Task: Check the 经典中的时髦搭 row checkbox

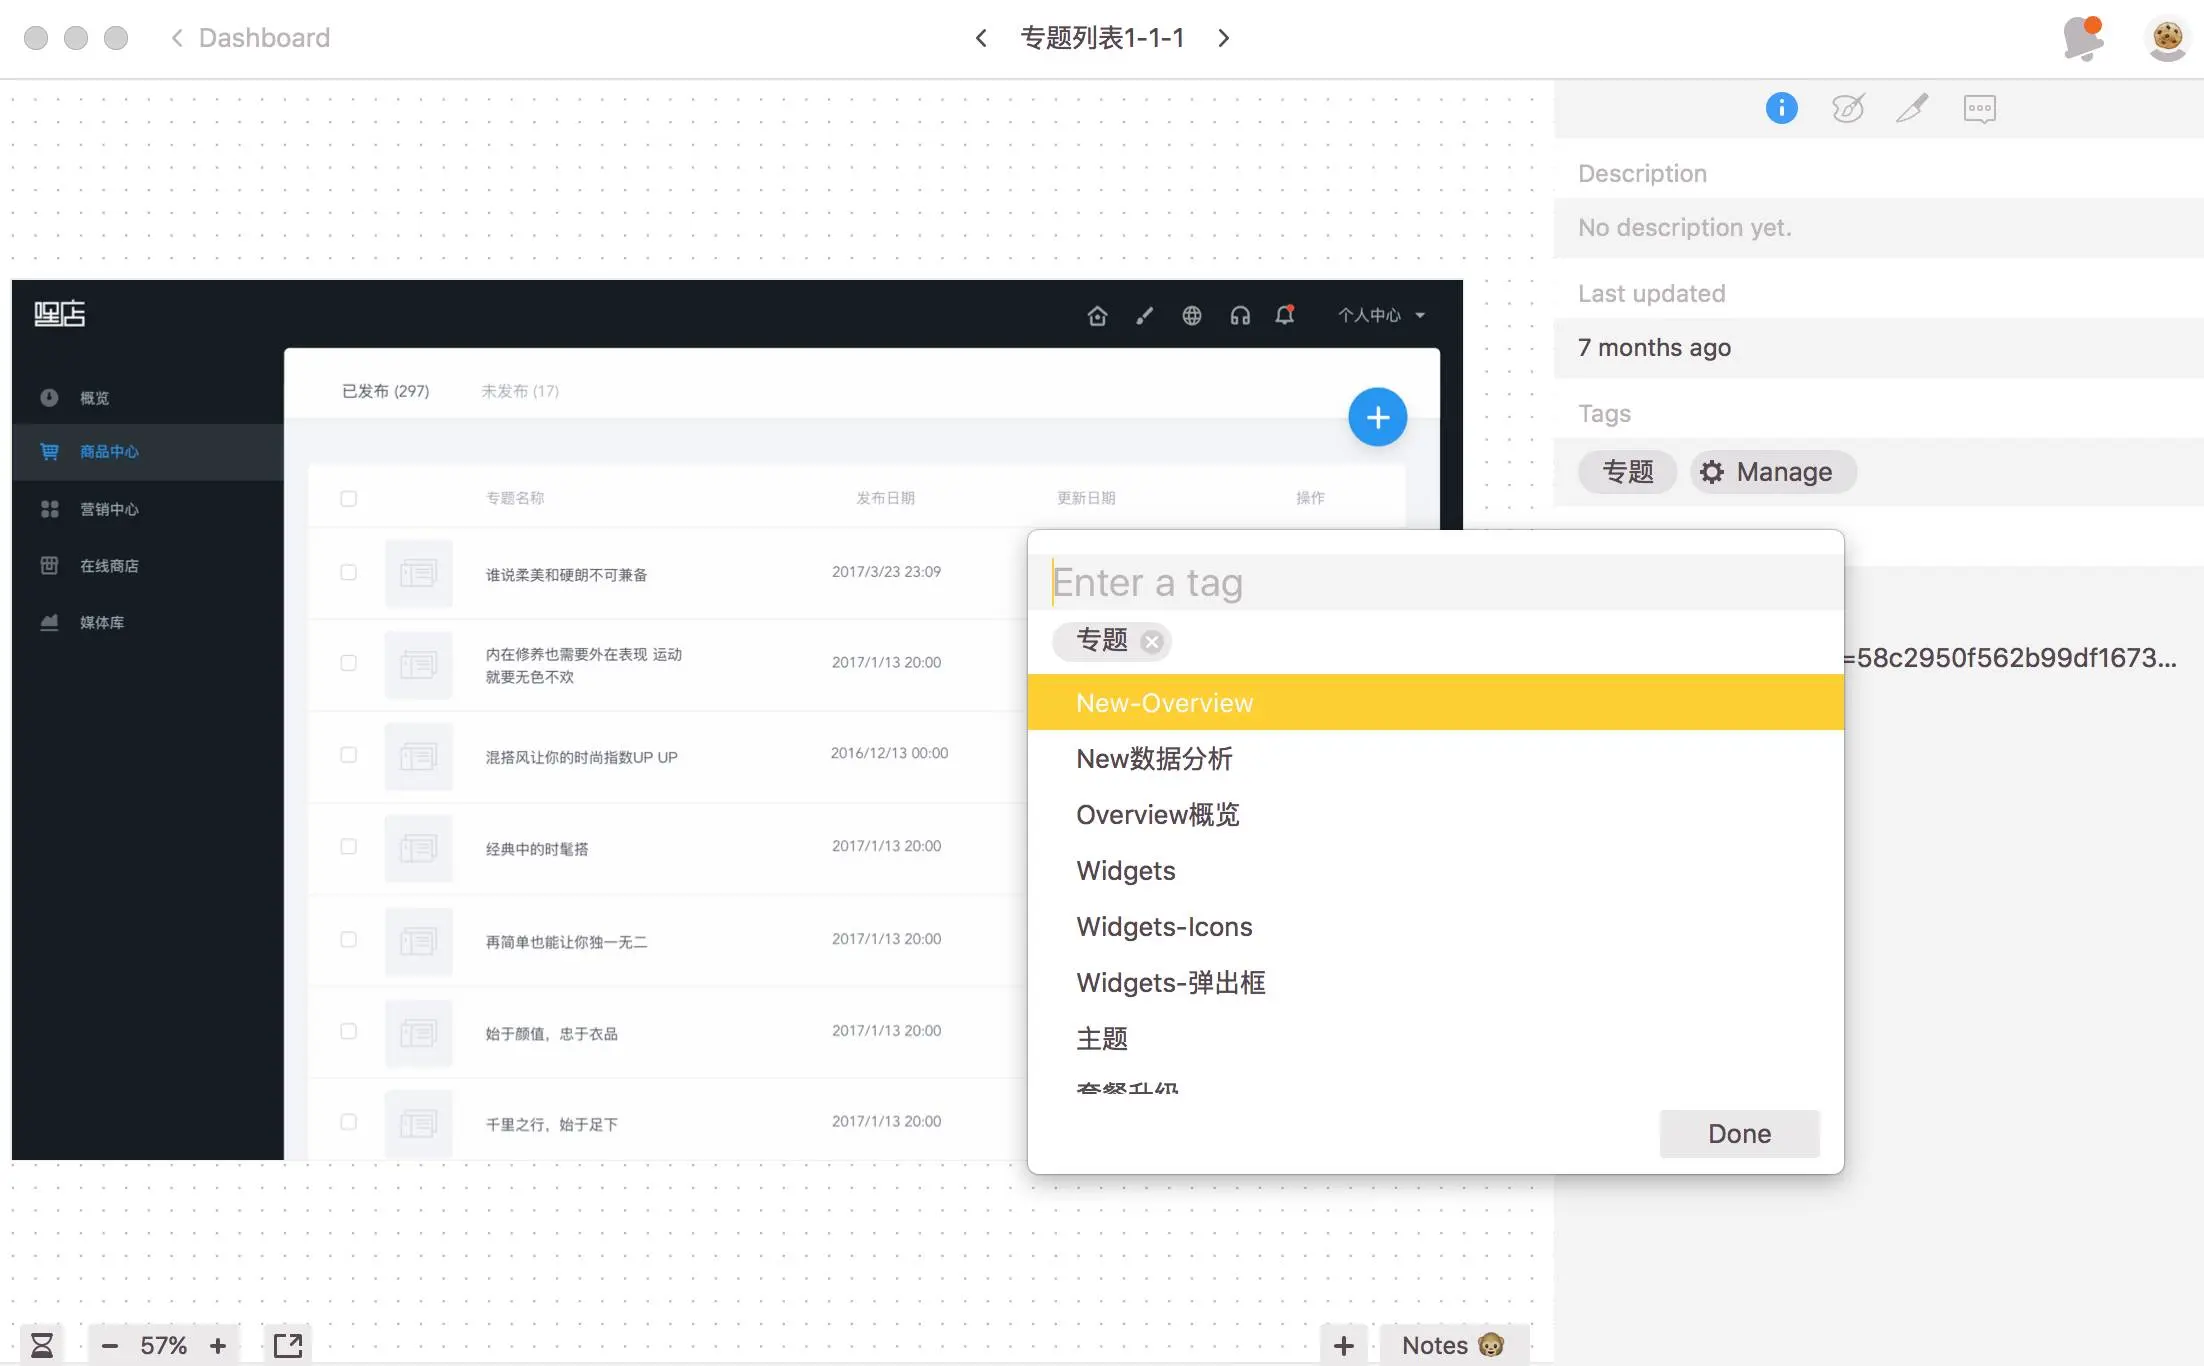Action: point(348,847)
